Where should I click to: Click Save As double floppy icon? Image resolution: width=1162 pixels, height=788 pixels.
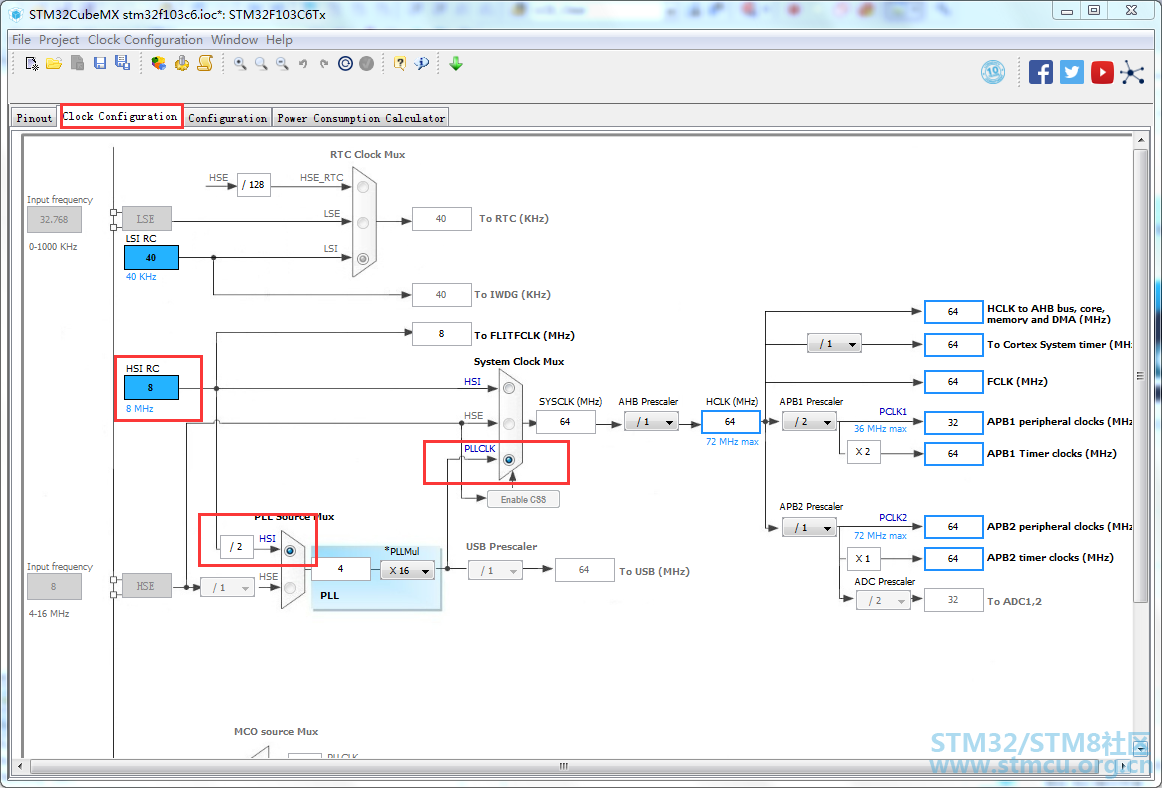coord(122,64)
